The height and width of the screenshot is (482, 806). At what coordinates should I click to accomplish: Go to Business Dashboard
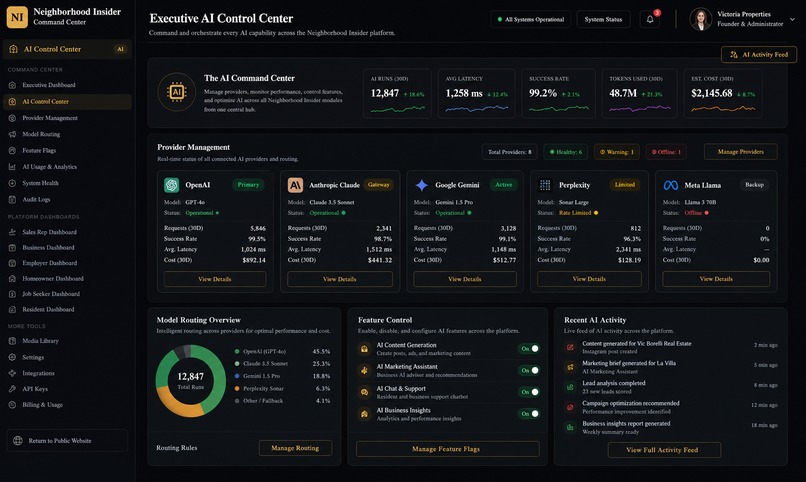point(48,247)
